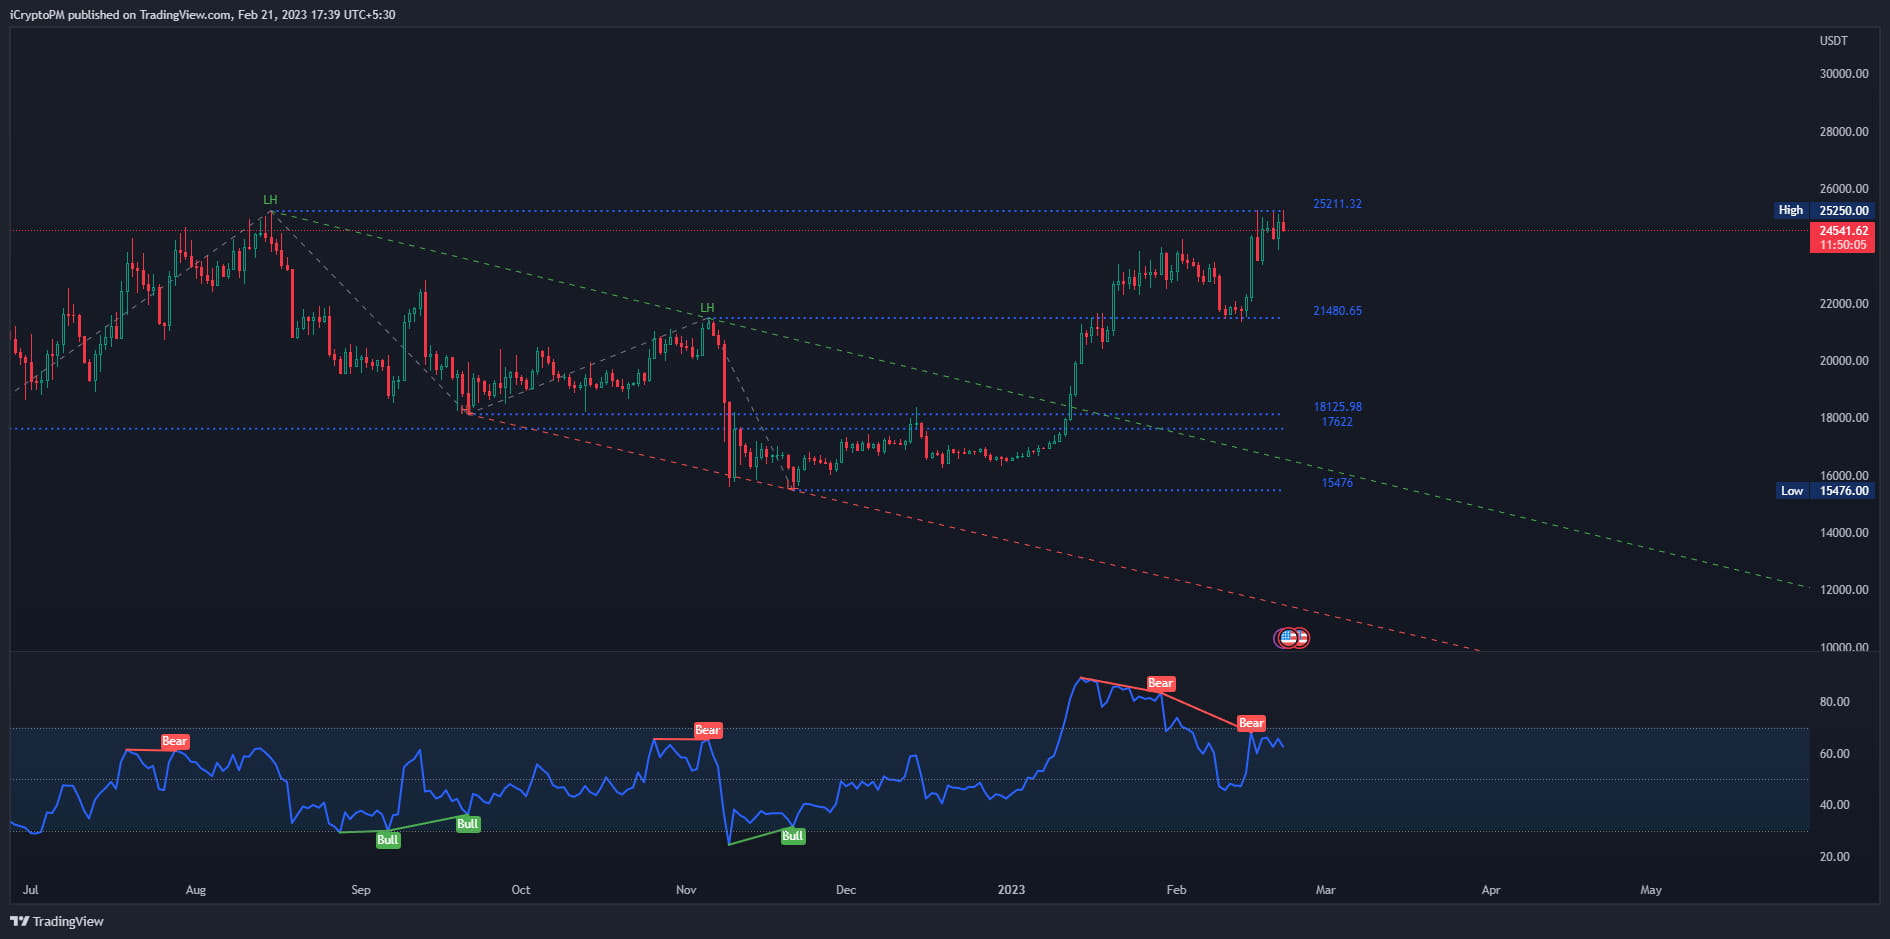The image size is (1890, 939).
Task: Click the green Bull label below the September RSI dip
Action: click(x=387, y=840)
